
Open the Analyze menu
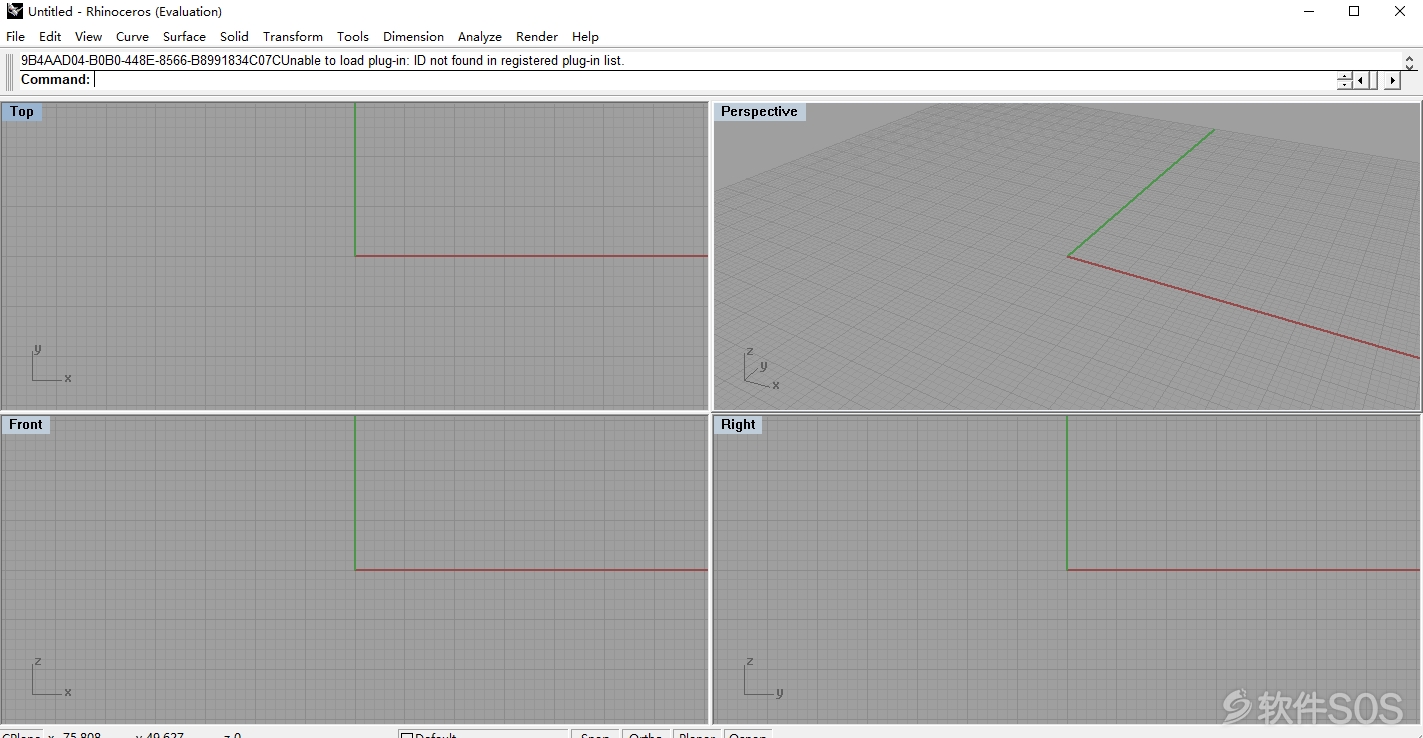(480, 36)
